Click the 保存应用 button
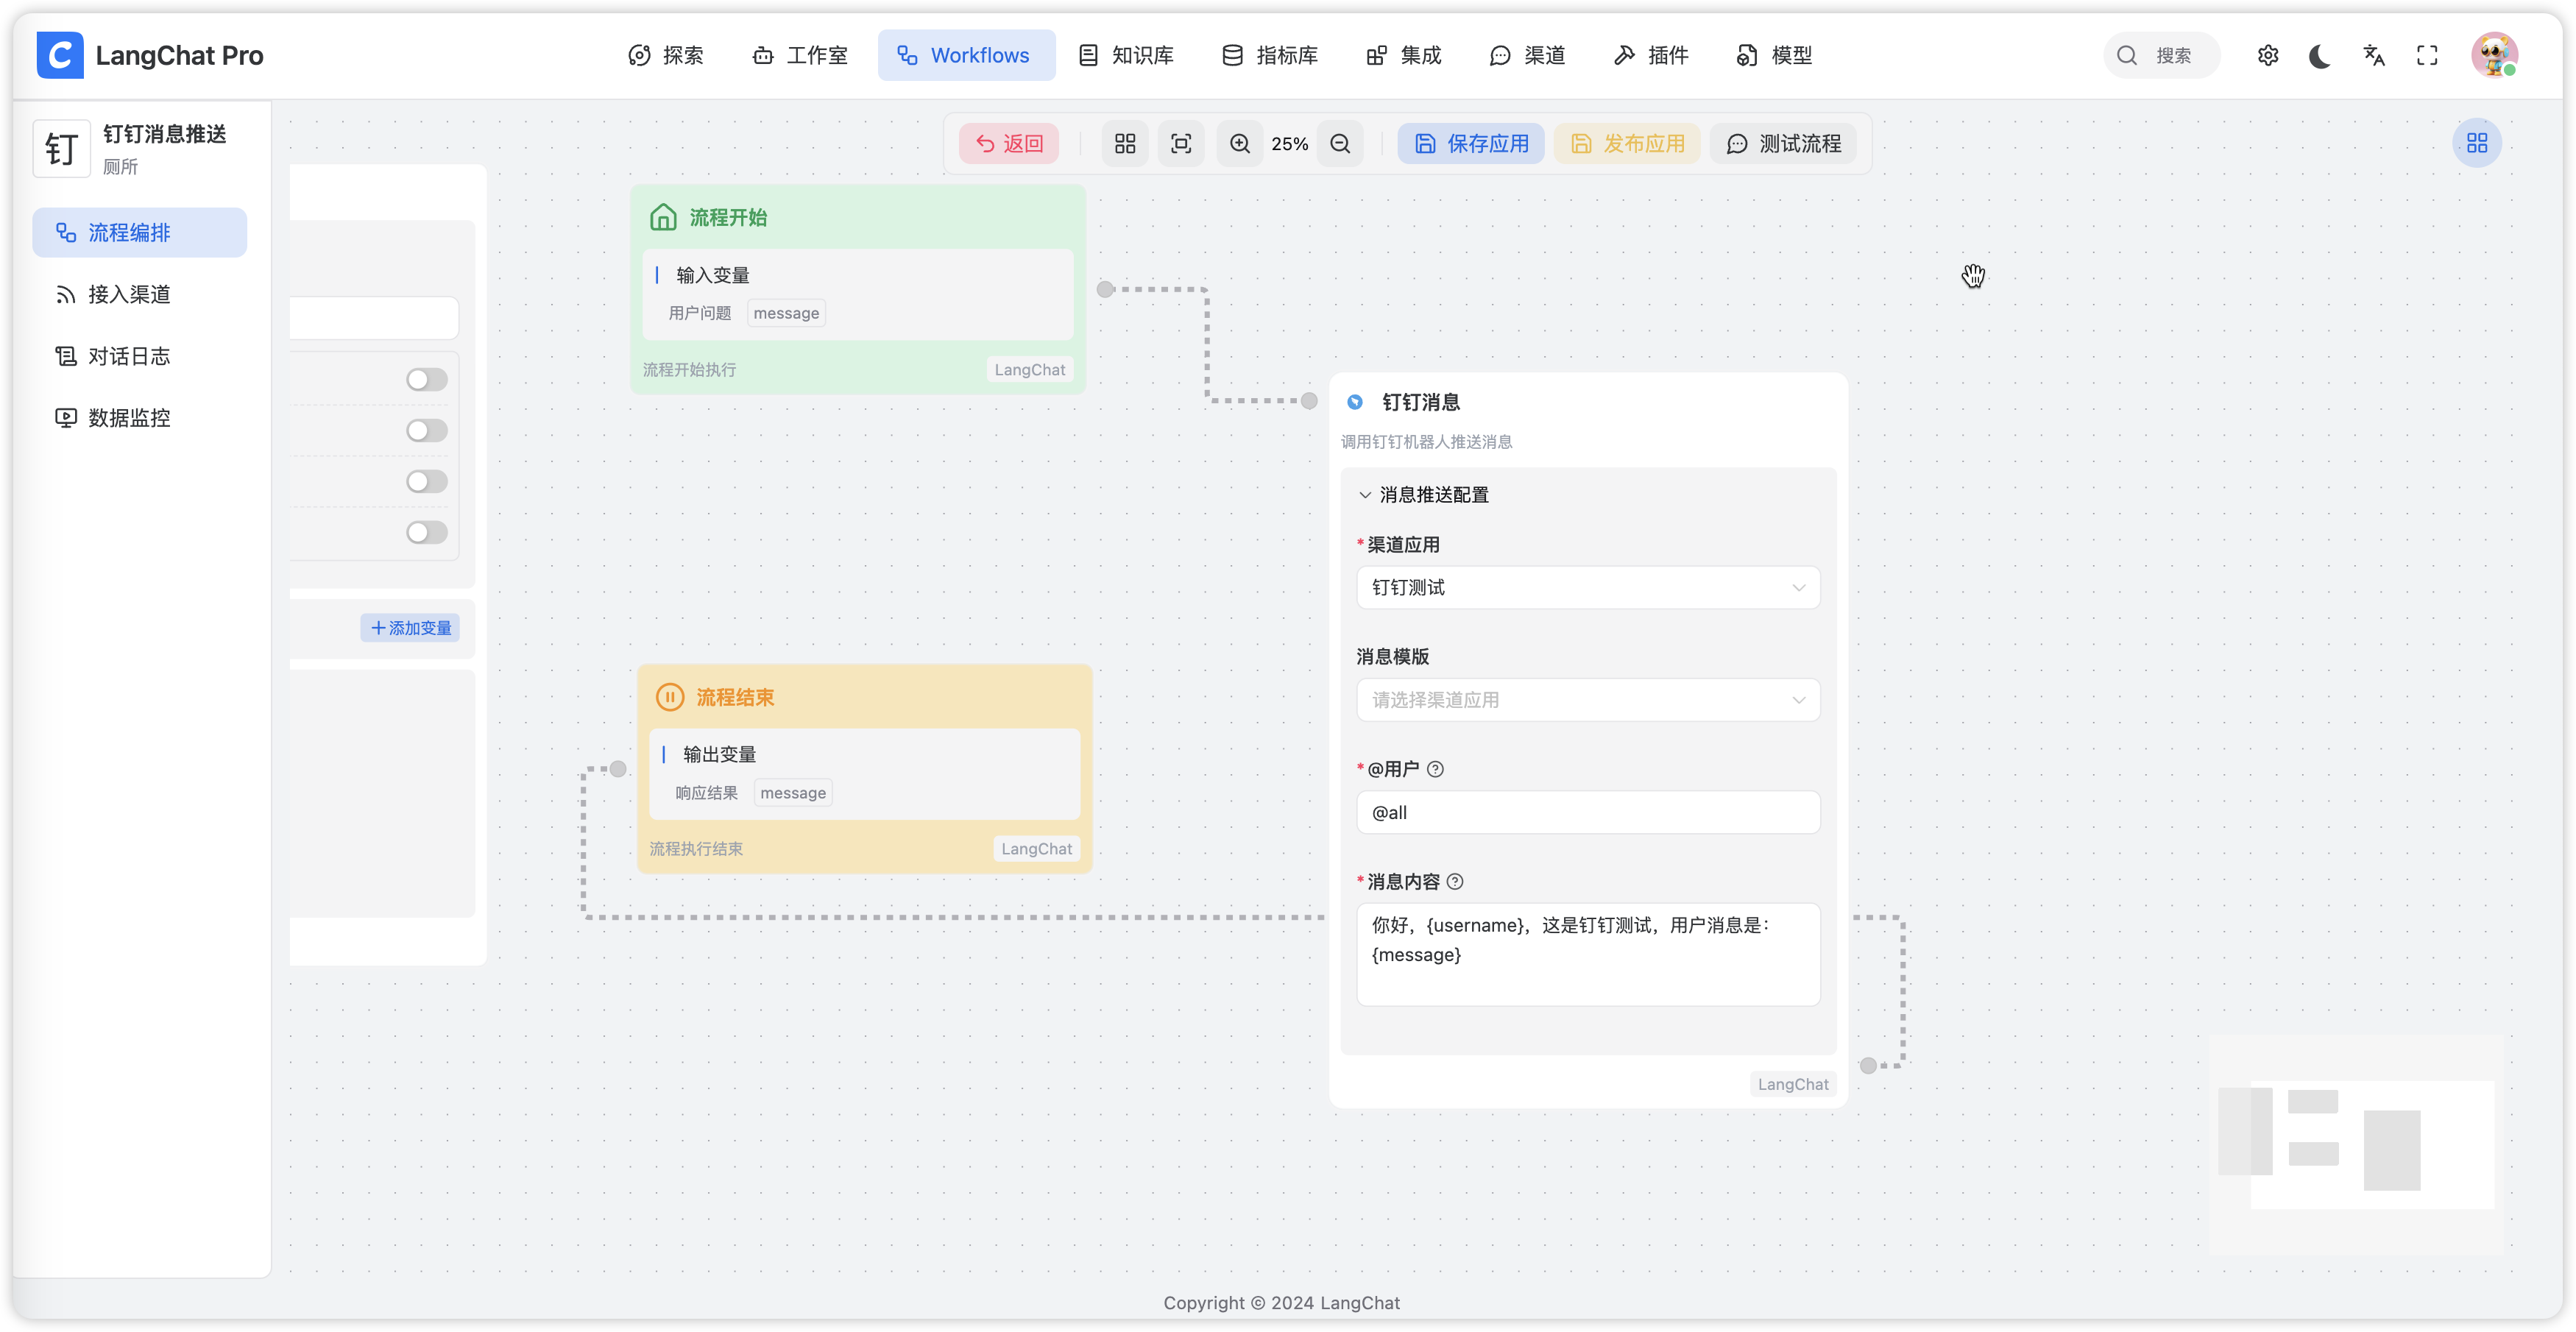This screenshot has height=1332, width=2576. (x=1471, y=144)
